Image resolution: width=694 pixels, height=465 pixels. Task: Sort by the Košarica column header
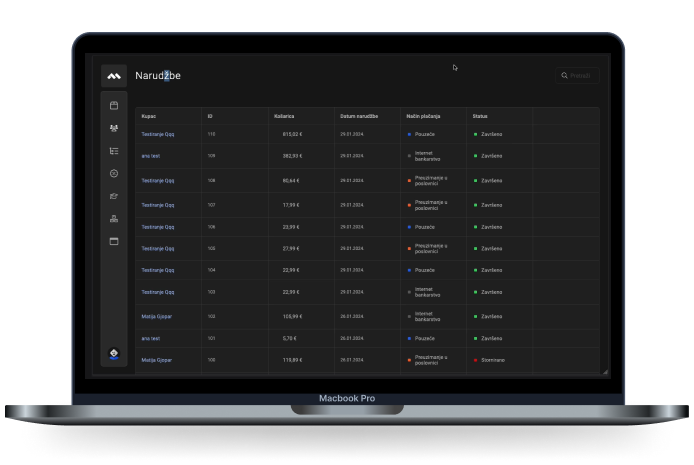coord(284,116)
